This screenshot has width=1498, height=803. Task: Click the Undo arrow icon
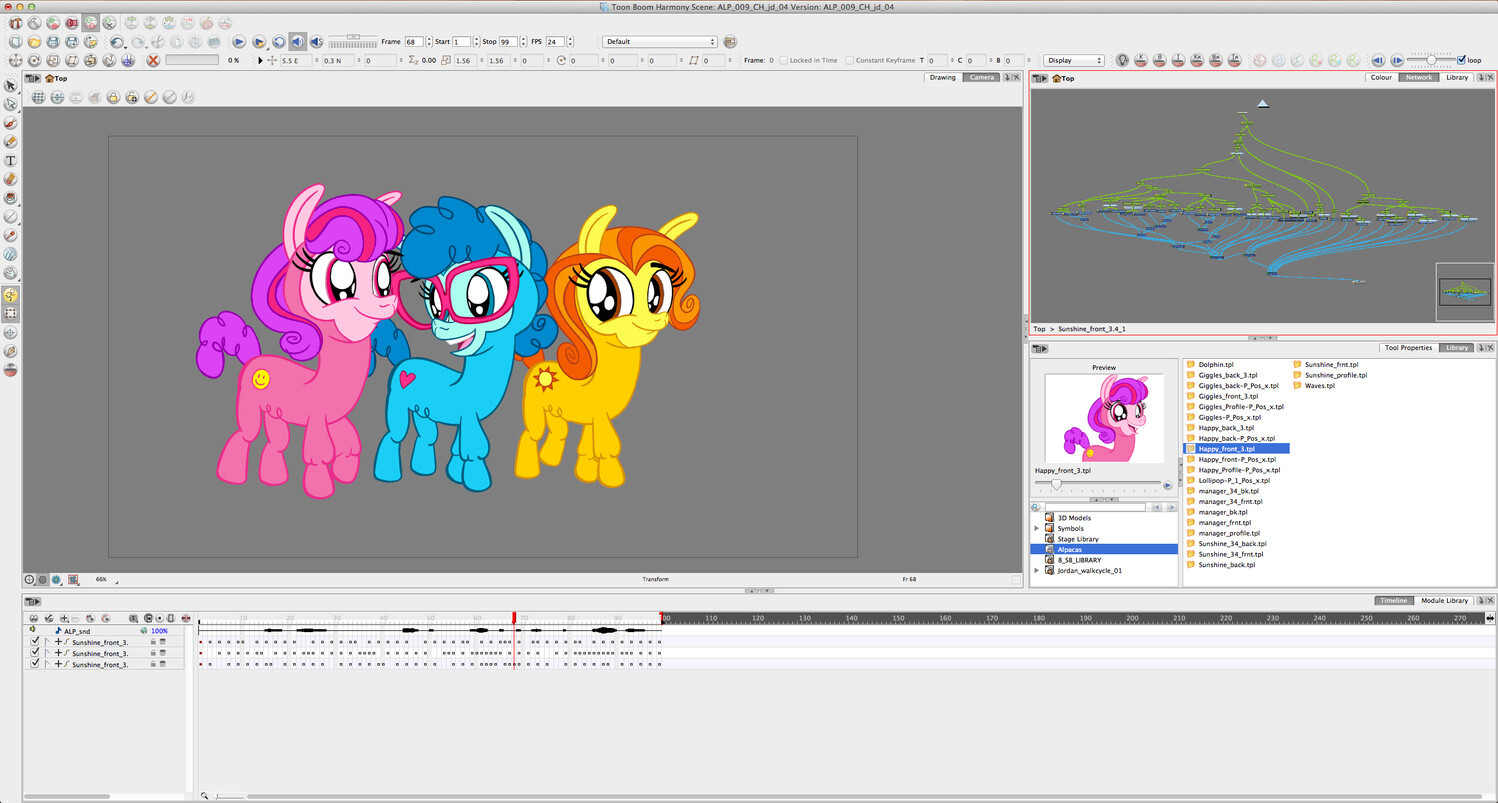point(117,42)
